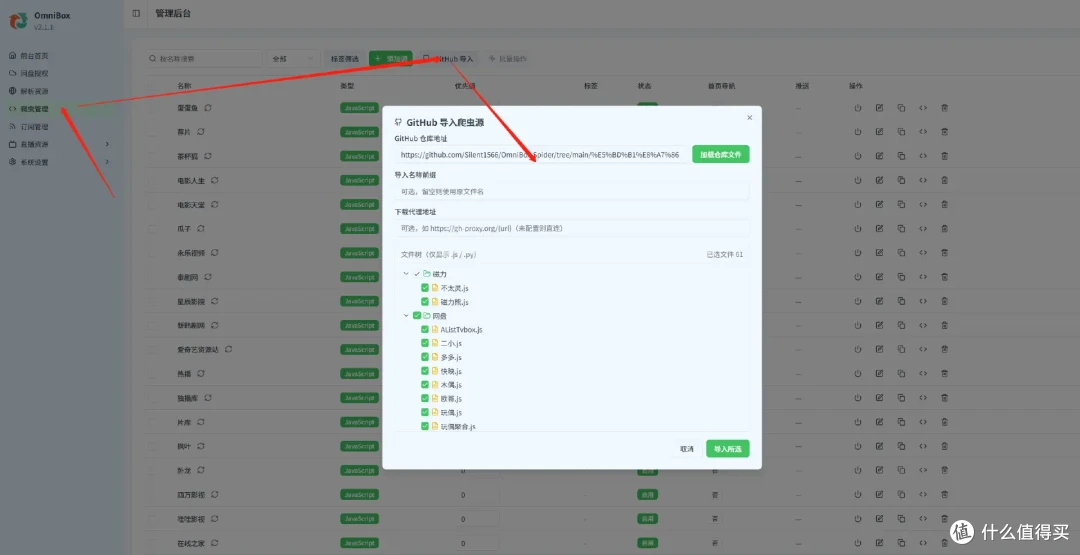Click refresh icon beside 电影天堂

pyautogui.click(x=215, y=205)
